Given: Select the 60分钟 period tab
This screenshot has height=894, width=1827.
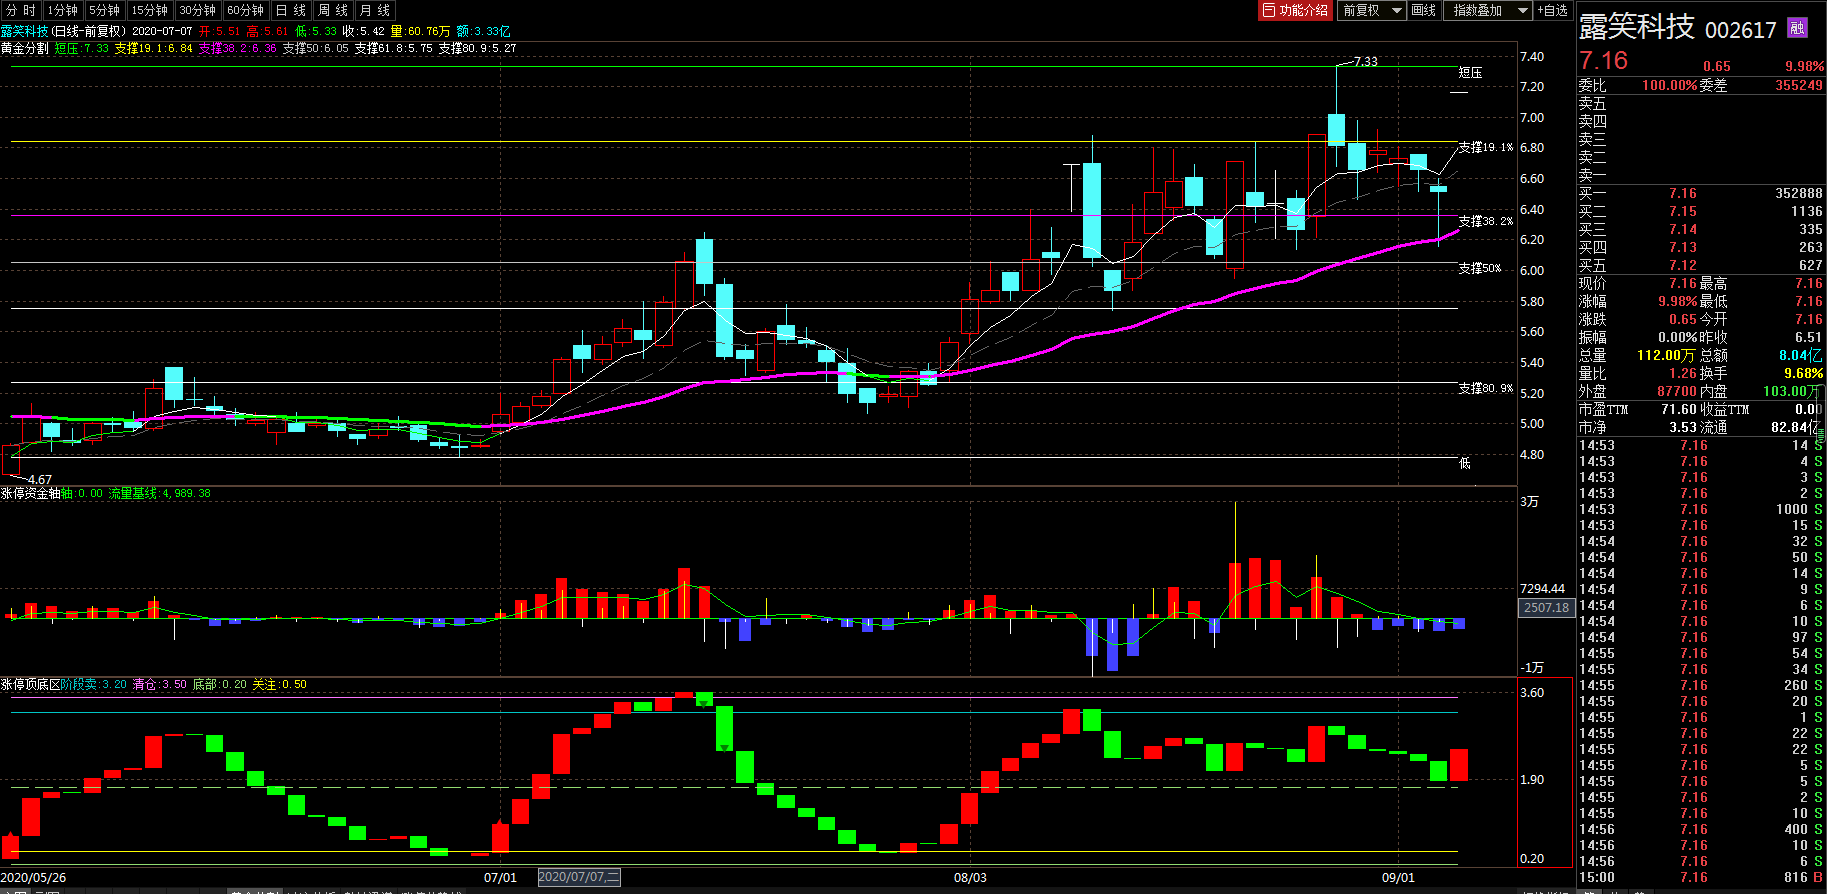Looking at the screenshot, I should pyautogui.click(x=246, y=10).
